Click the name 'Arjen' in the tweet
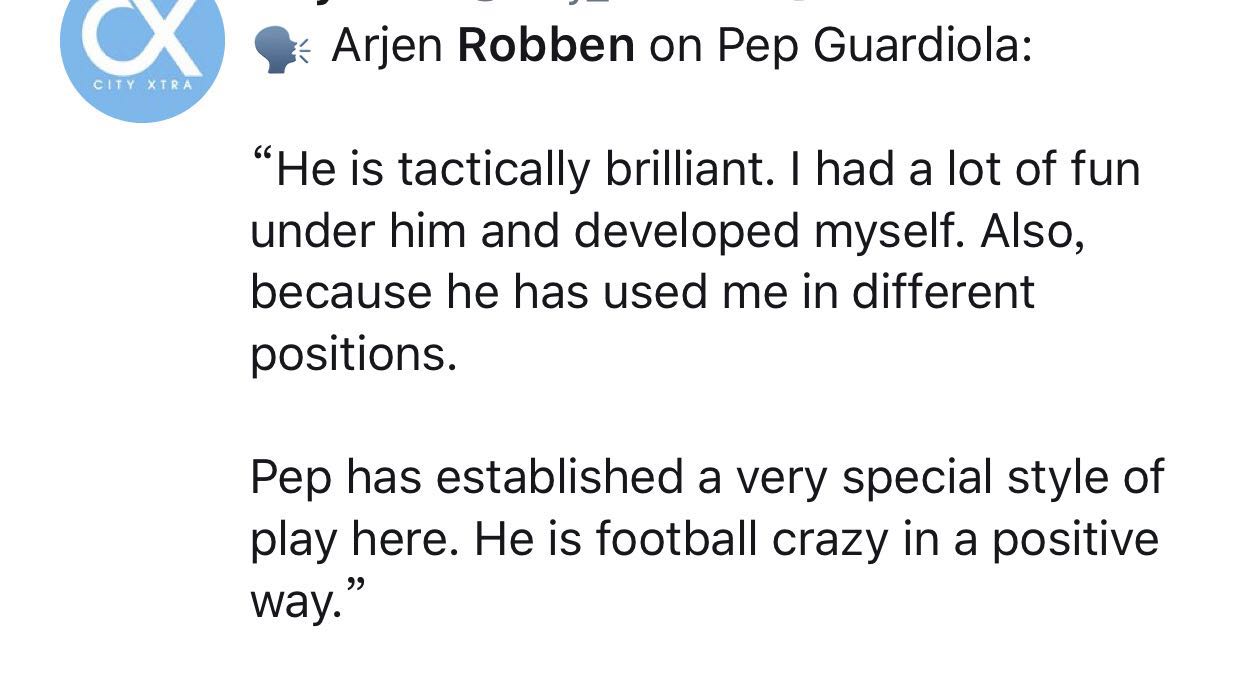 click(388, 46)
